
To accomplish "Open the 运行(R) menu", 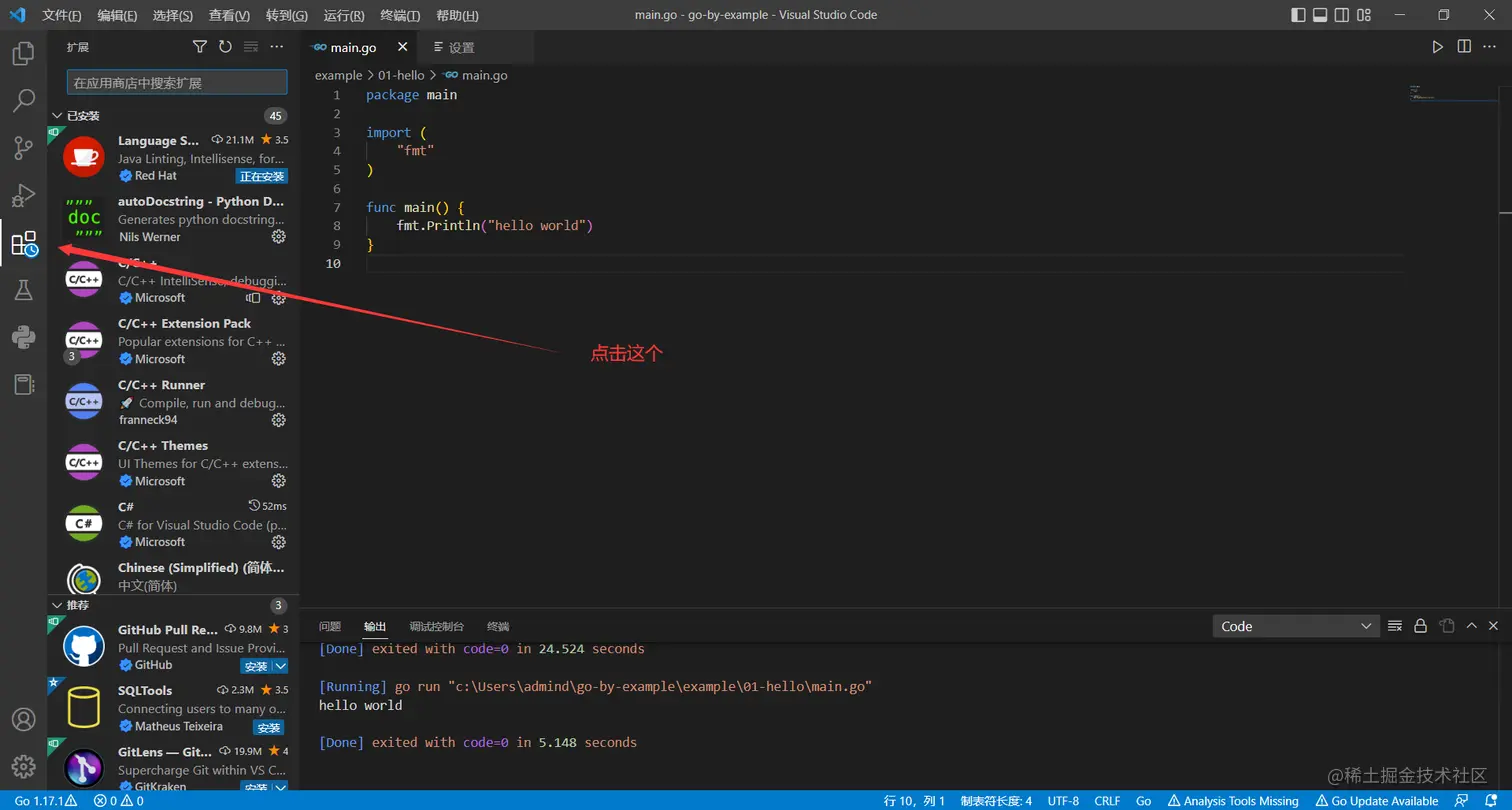I will (344, 16).
